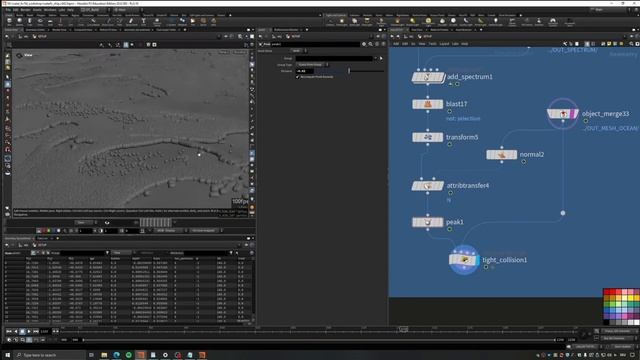Click the parameter pane search icon
640x360 pixels.
[x=371, y=44]
